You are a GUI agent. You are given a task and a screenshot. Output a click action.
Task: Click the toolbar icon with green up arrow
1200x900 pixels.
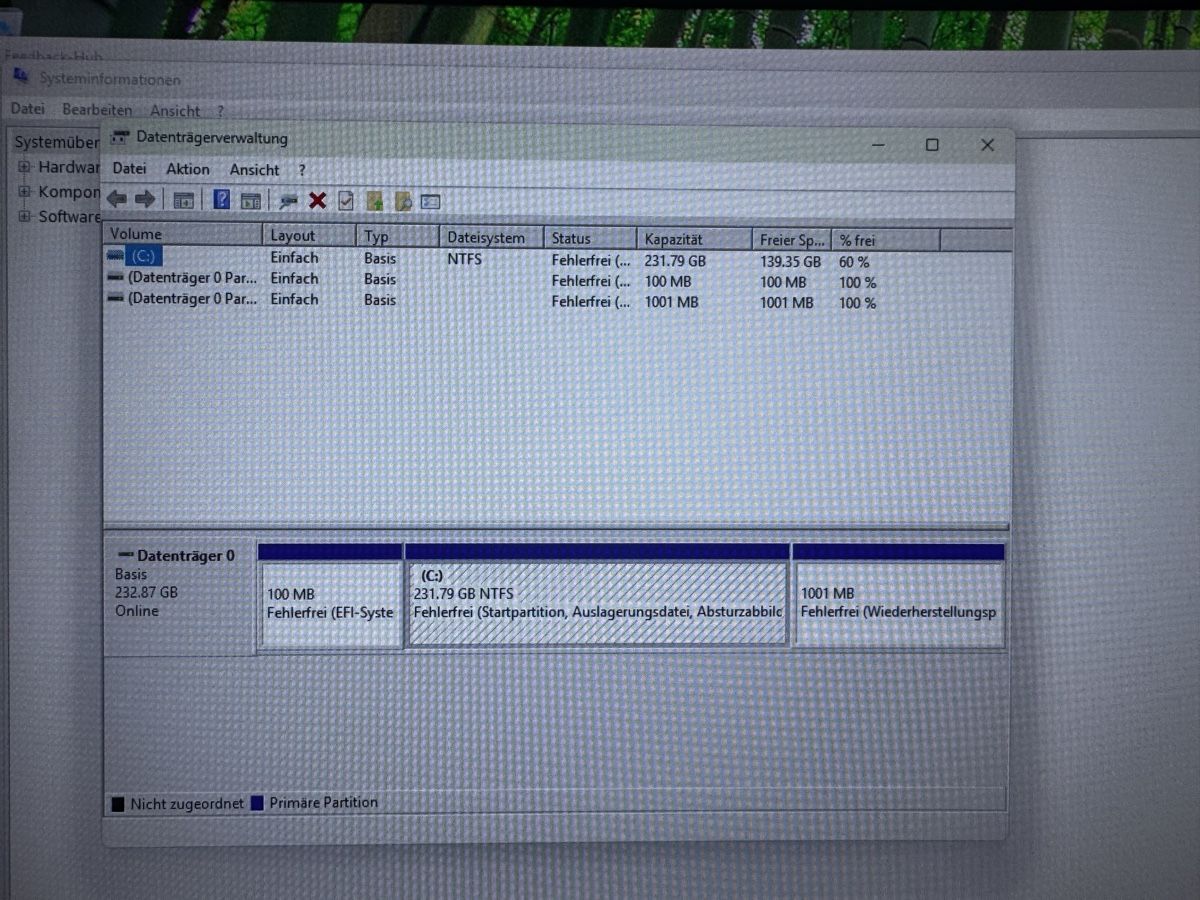click(x=375, y=201)
